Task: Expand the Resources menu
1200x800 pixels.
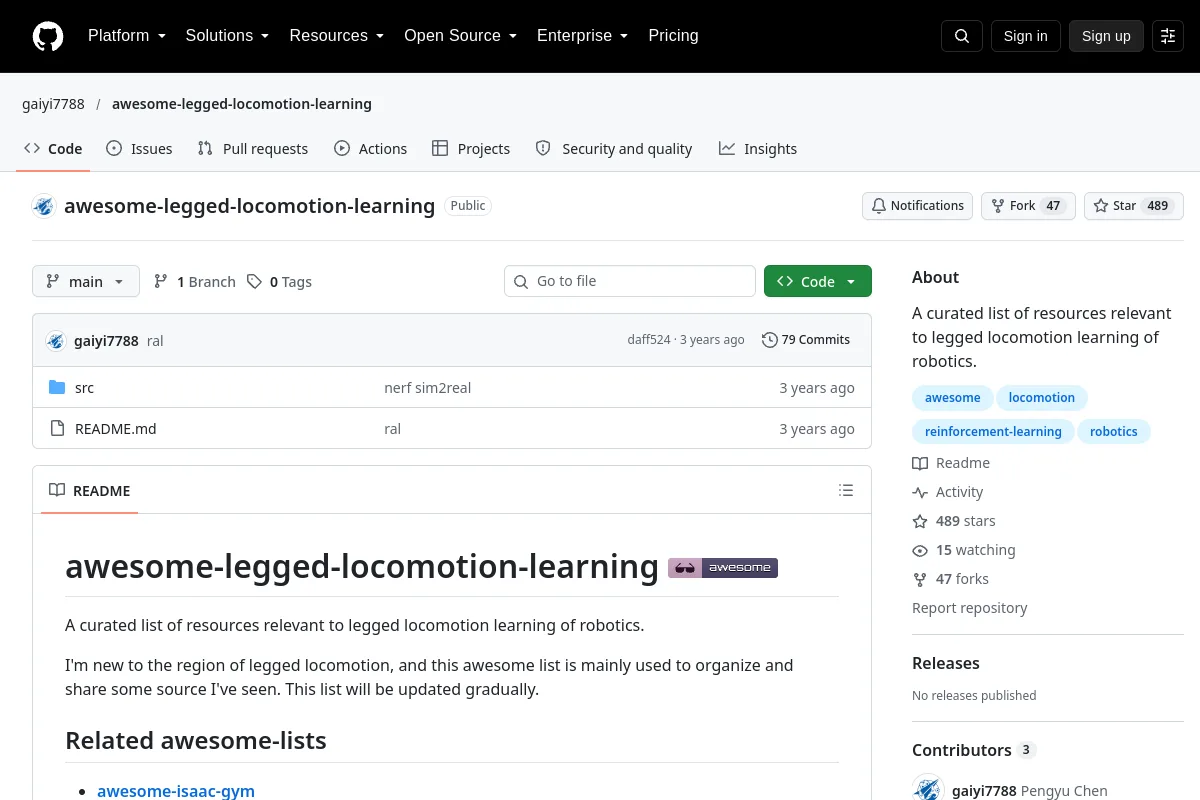Action: [337, 36]
